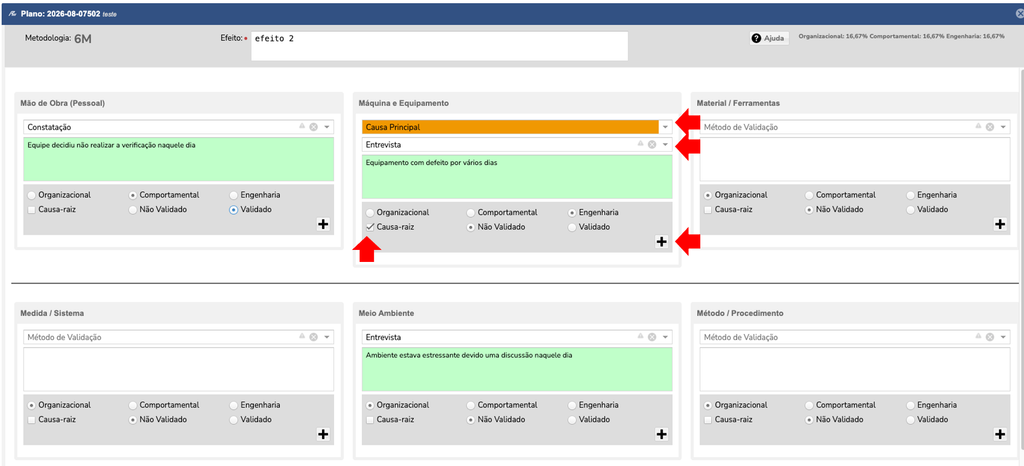Viewport: 1024px width, 466px height.
Task: Click the 'Meio Ambiente' panel heading
Action: pos(386,313)
